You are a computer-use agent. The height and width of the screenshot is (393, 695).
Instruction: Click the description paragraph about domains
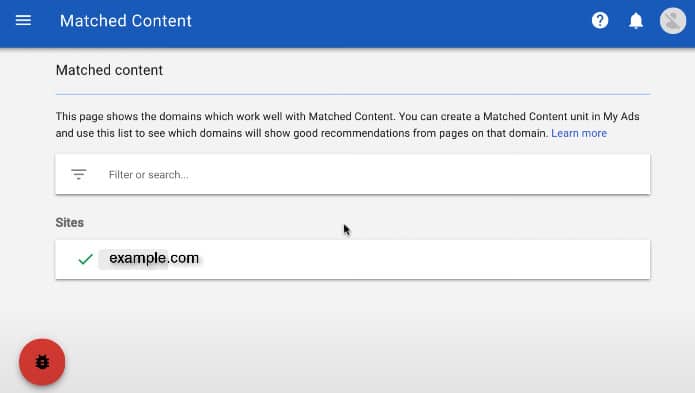pyautogui.click(x=348, y=125)
